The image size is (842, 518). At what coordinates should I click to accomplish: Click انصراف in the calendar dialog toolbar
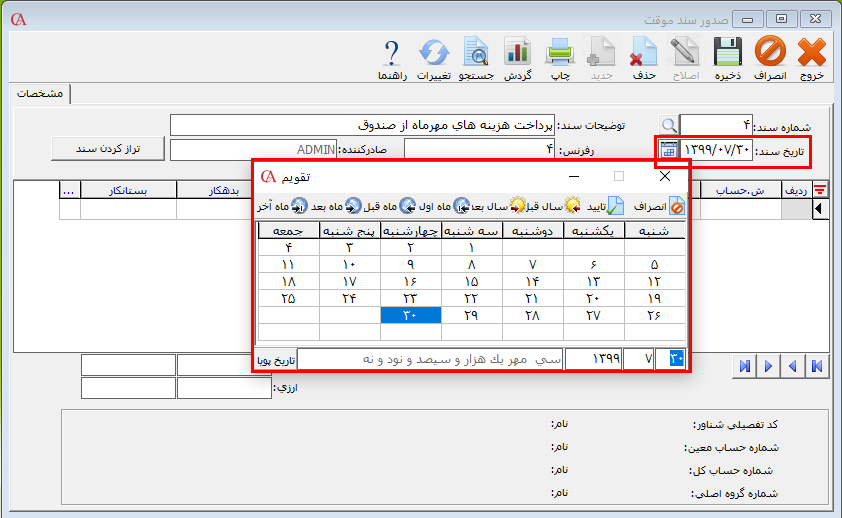[659, 206]
